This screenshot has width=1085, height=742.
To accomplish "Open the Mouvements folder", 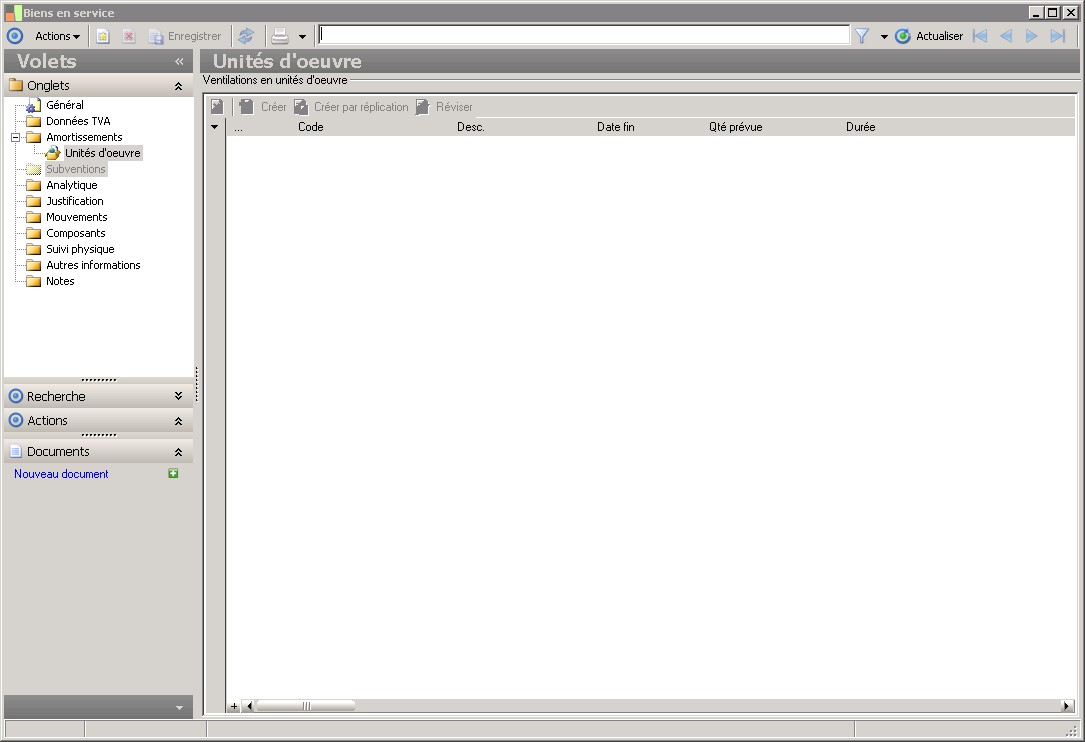I will click(76, 217).
